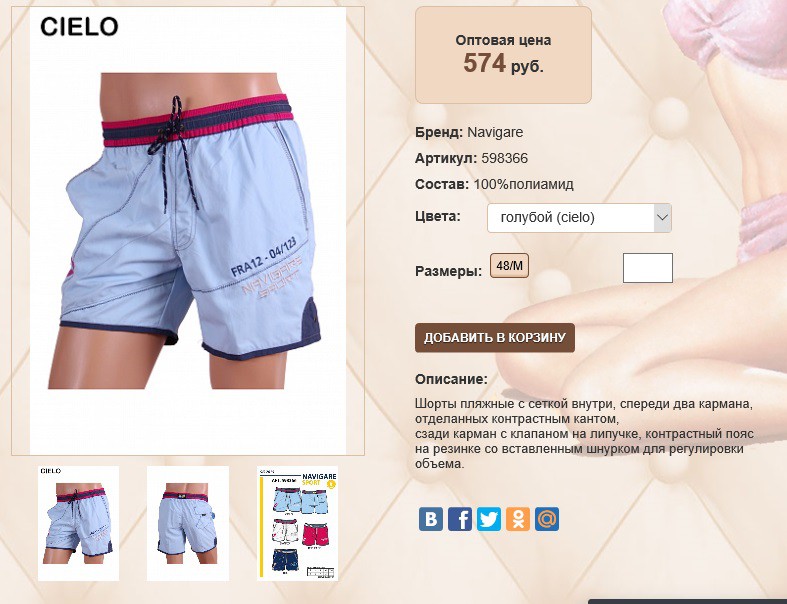
Task: Show front view shorts thumbnail
Action: click(x=78, y=523)
